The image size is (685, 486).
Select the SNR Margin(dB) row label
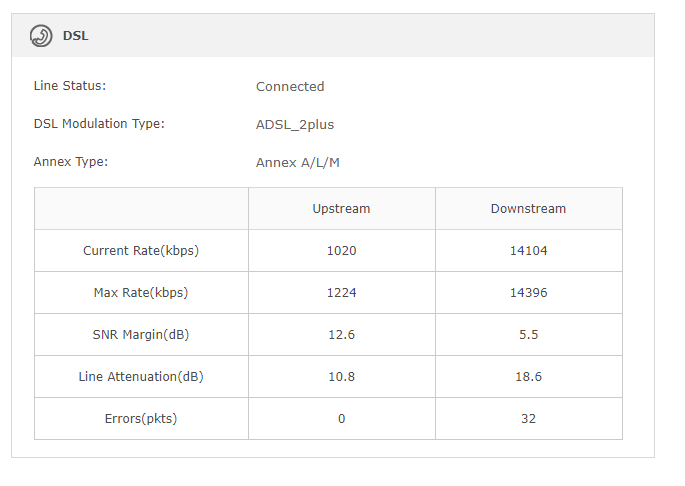pyautogui.click(x=141, y=335)
